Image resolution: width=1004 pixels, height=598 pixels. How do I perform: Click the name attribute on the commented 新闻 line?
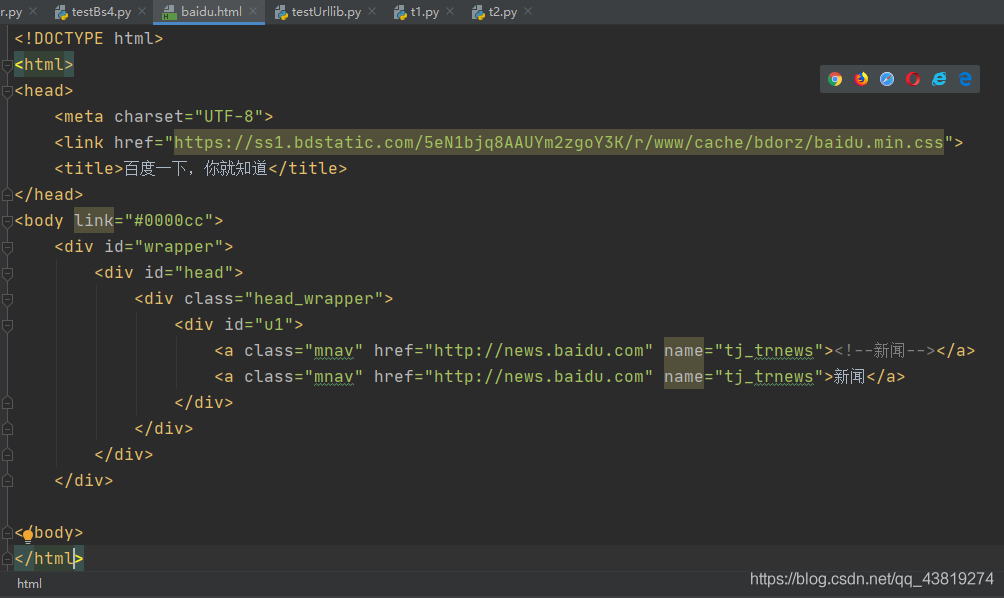click(684, 351)
